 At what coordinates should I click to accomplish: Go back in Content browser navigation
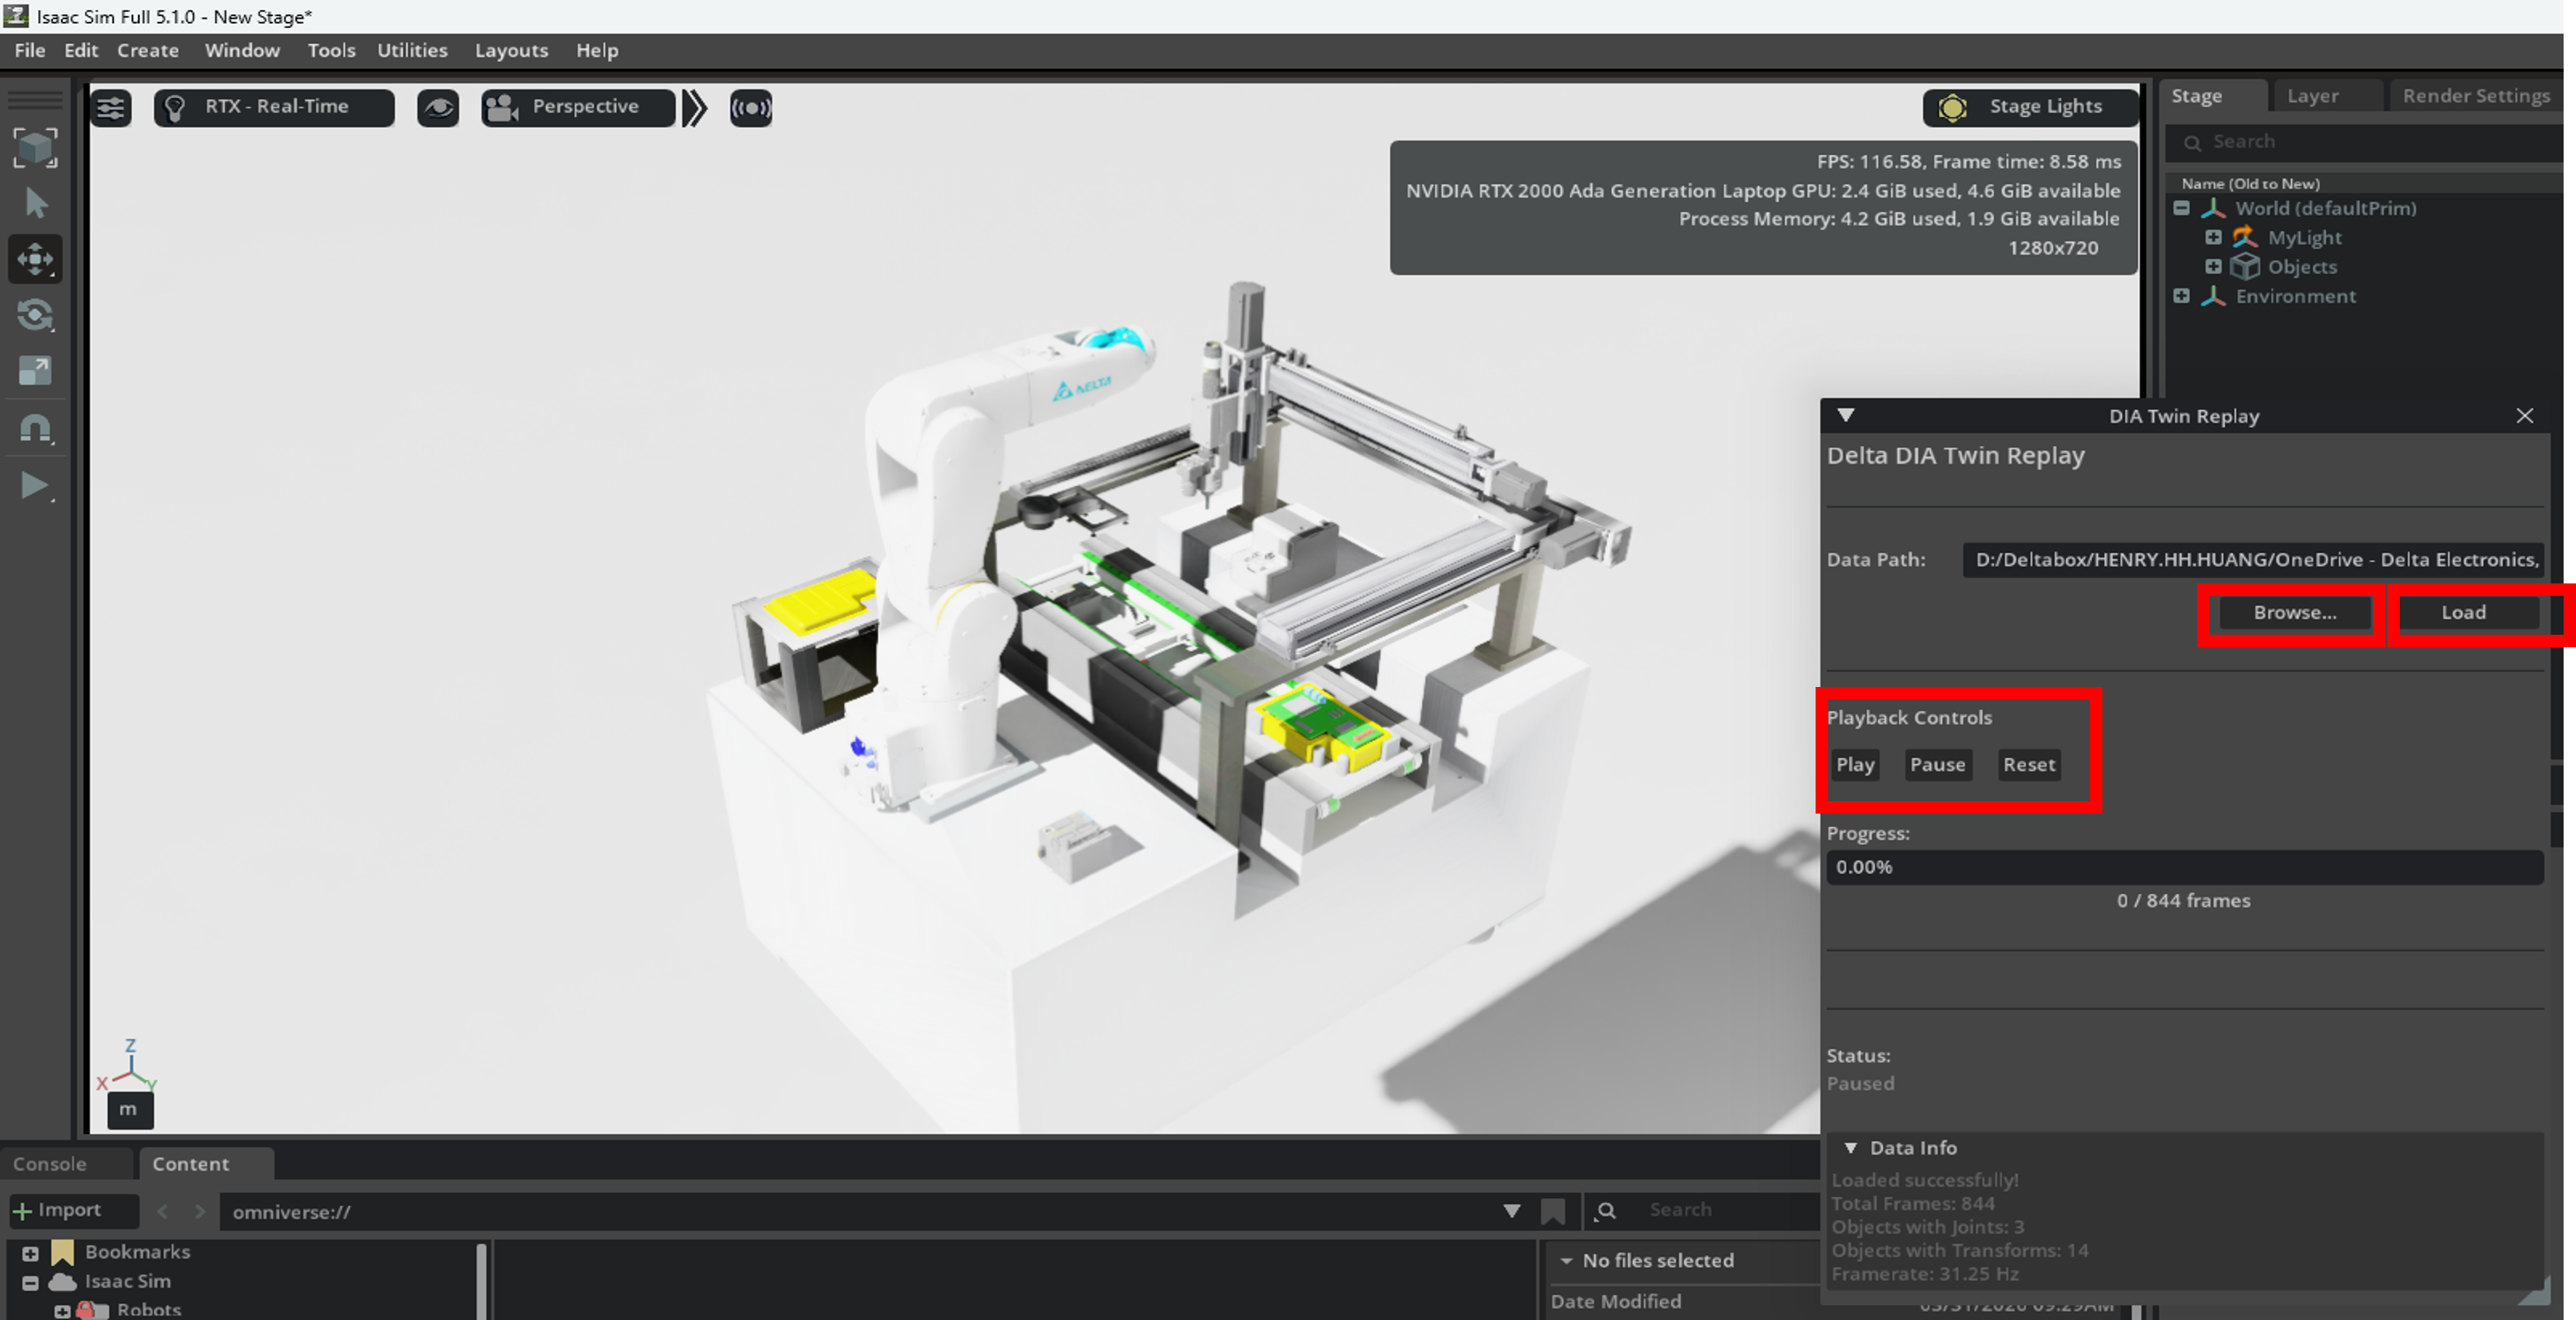click(163, 1212)
